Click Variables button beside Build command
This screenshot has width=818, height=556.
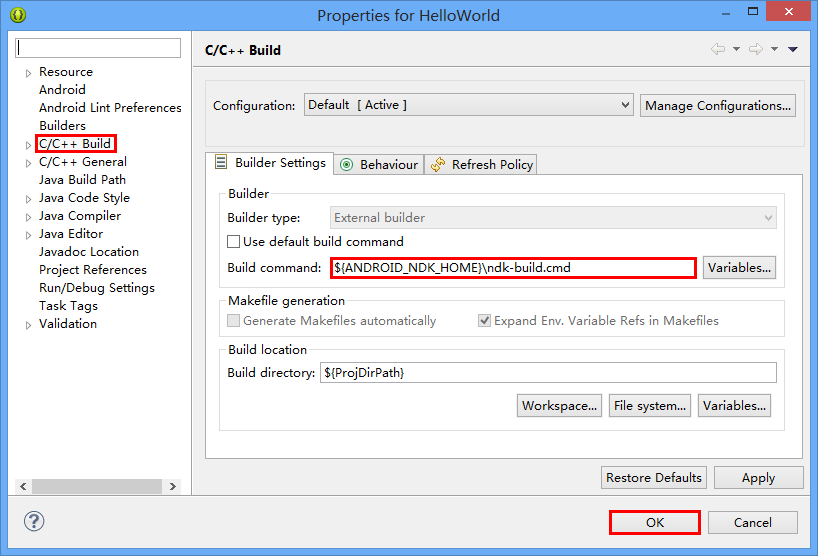739,268
